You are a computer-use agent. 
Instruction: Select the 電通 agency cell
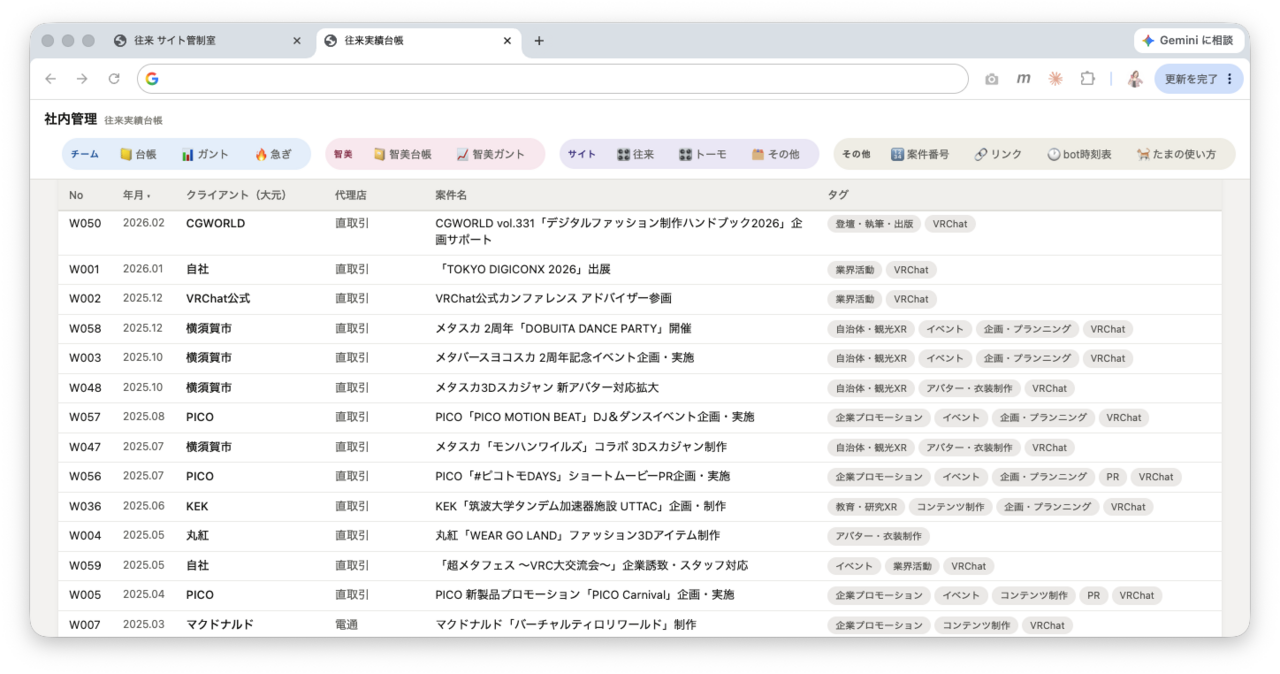346,624
